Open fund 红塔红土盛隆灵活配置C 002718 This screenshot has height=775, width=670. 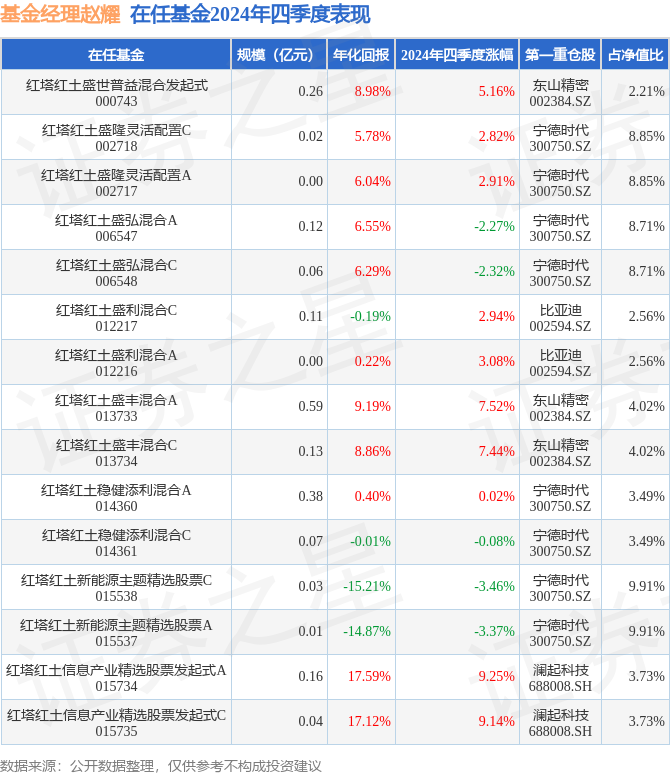click(x=116, y=137)
